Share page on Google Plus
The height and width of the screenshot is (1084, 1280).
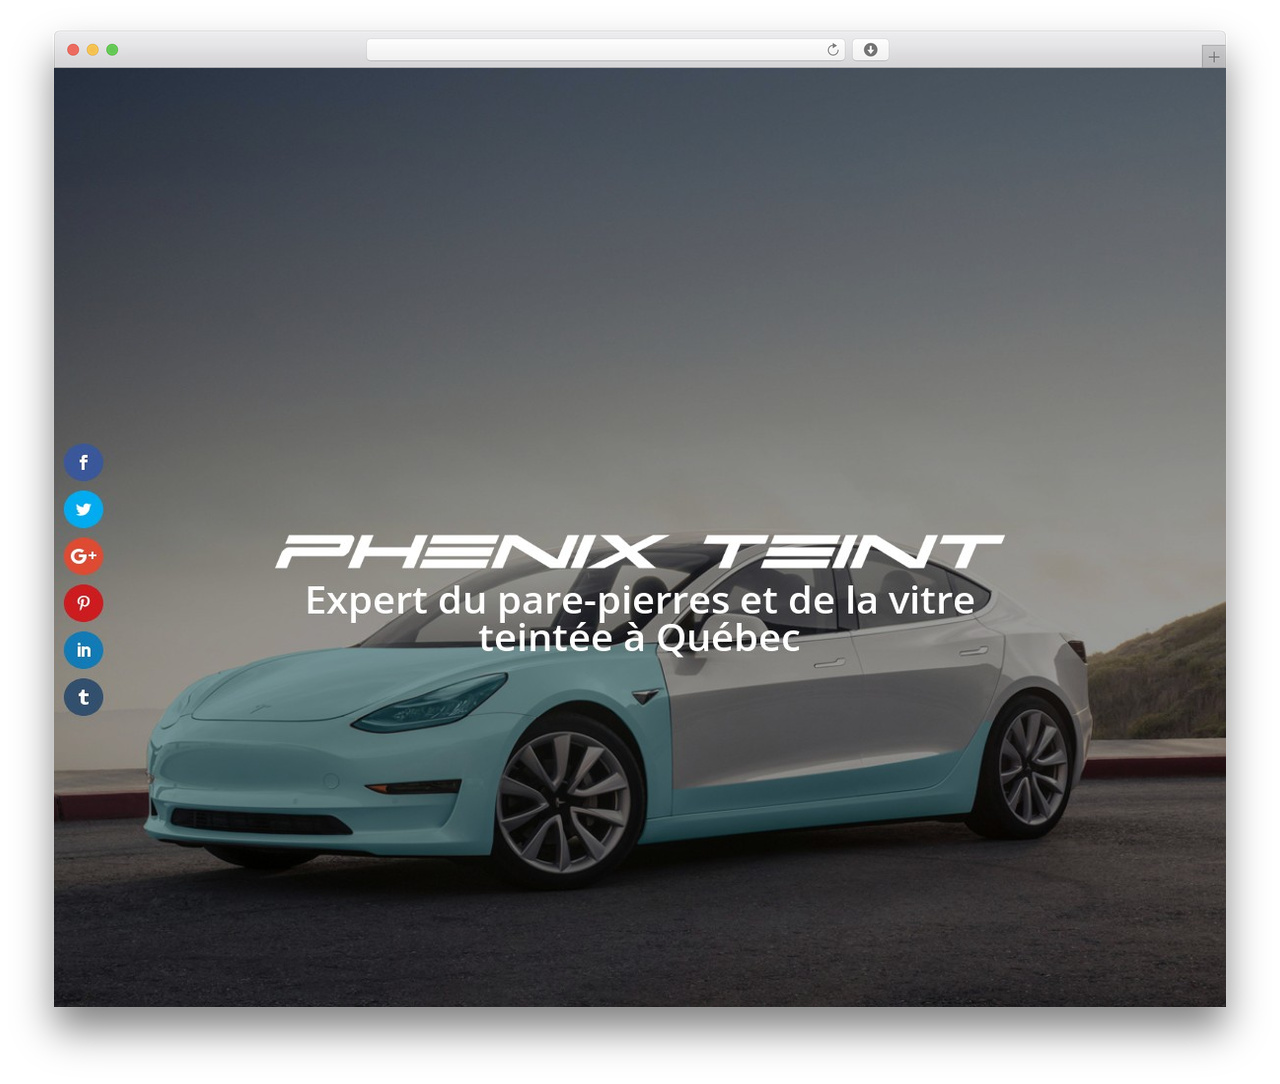(x=84, y=556)
